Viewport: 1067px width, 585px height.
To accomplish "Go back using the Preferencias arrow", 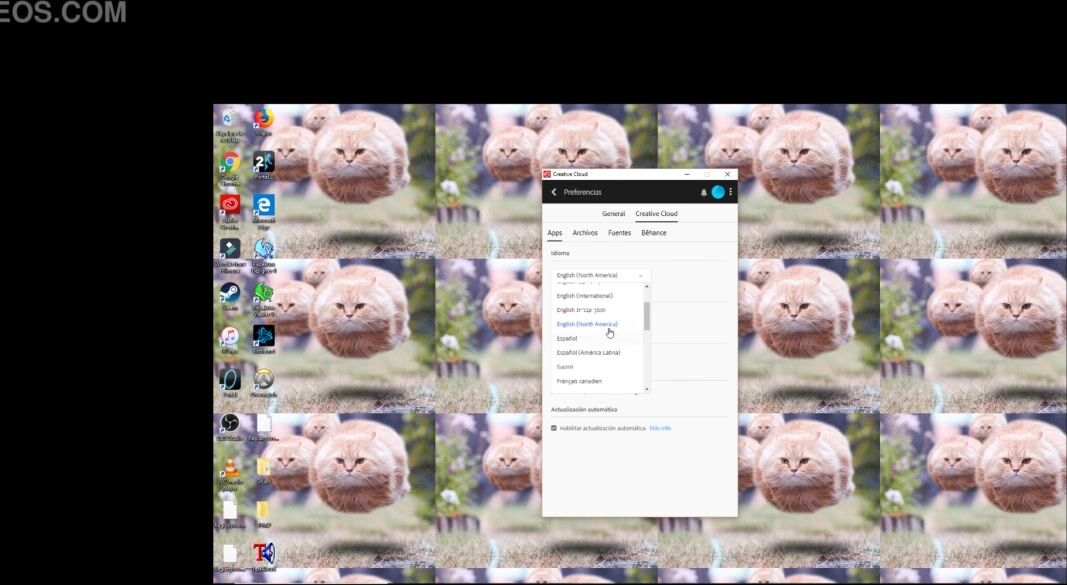I will point(554,192).
